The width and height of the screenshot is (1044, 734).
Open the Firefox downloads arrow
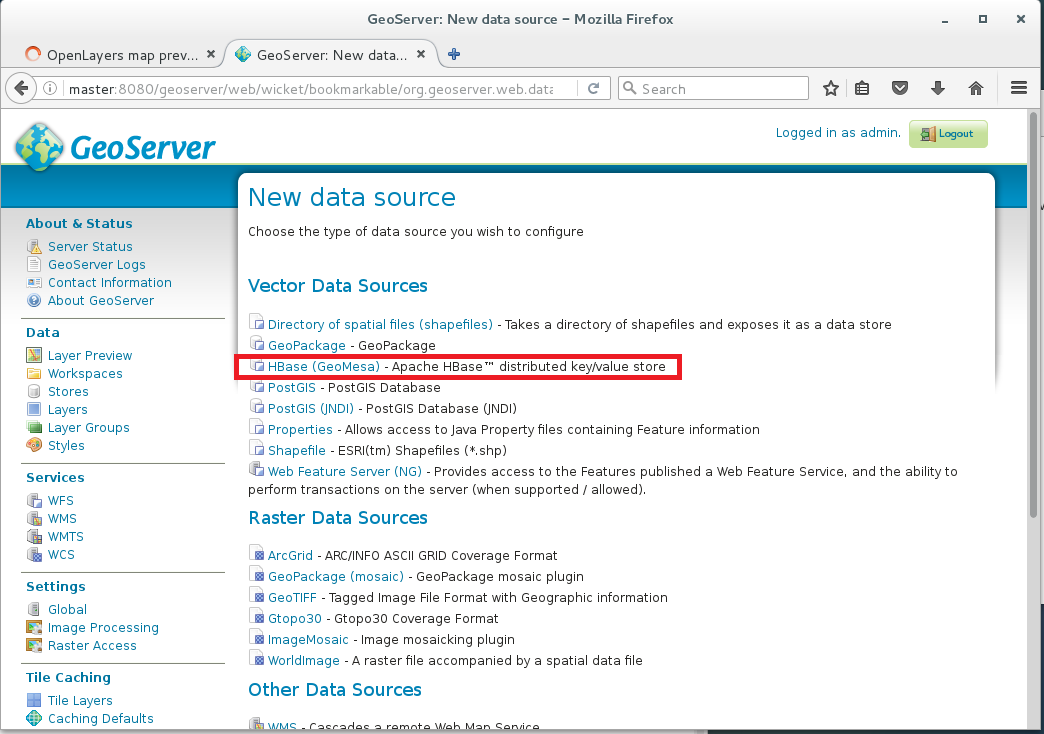pos(937,88)
